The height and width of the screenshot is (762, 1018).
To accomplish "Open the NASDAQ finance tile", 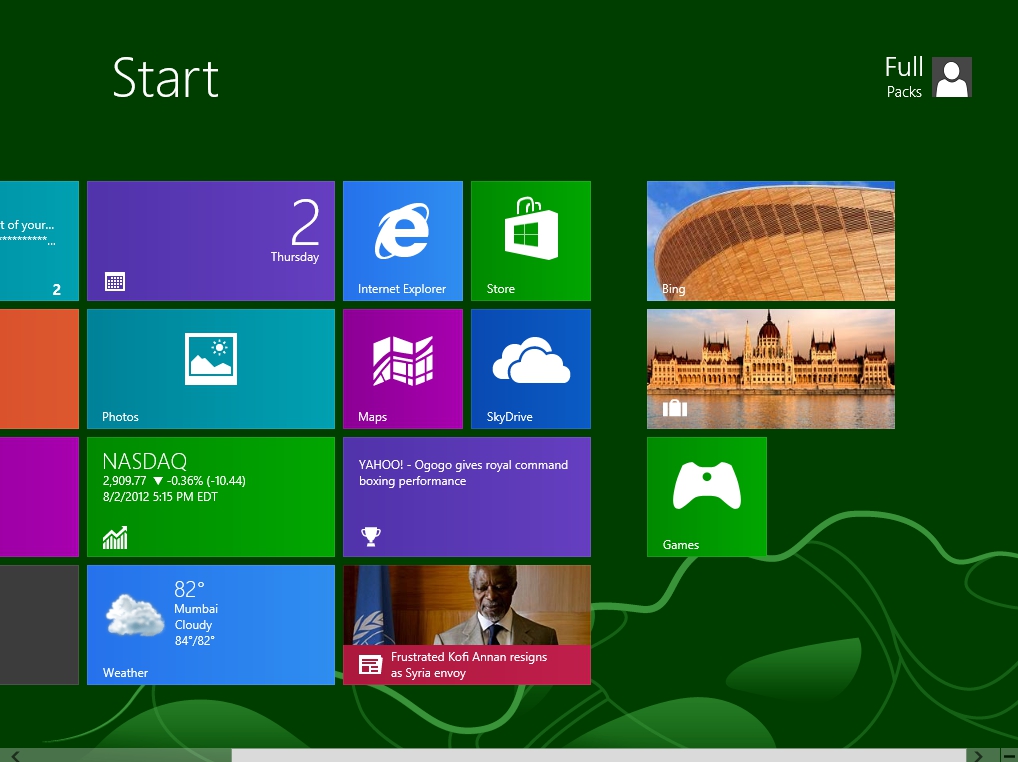I will coord(211,497).
